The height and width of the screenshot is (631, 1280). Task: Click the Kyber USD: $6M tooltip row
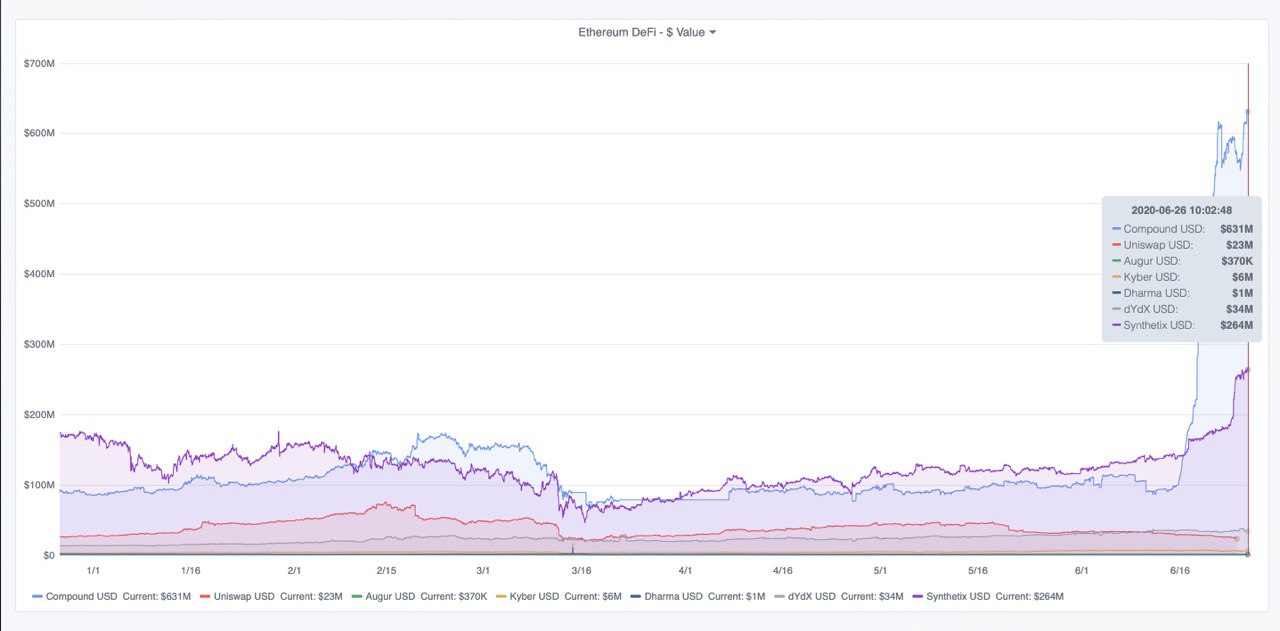click(x=1182, y=277)
